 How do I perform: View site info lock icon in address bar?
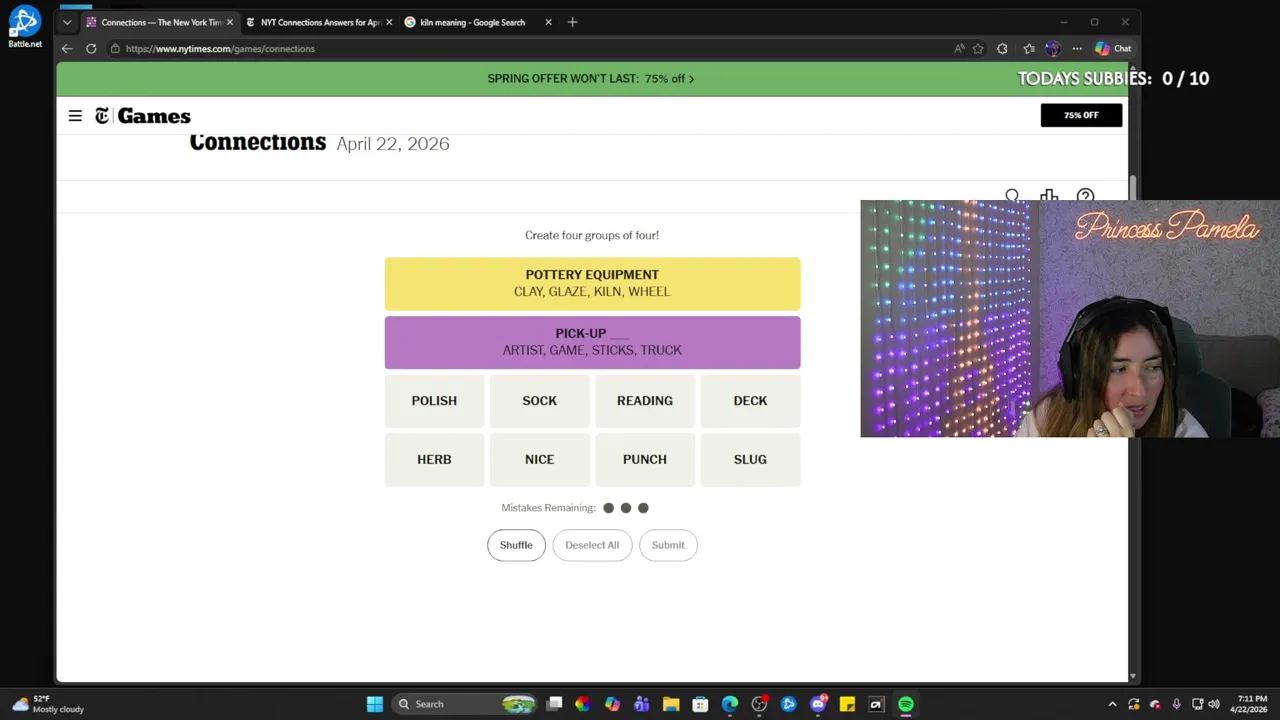click(116, 48)
